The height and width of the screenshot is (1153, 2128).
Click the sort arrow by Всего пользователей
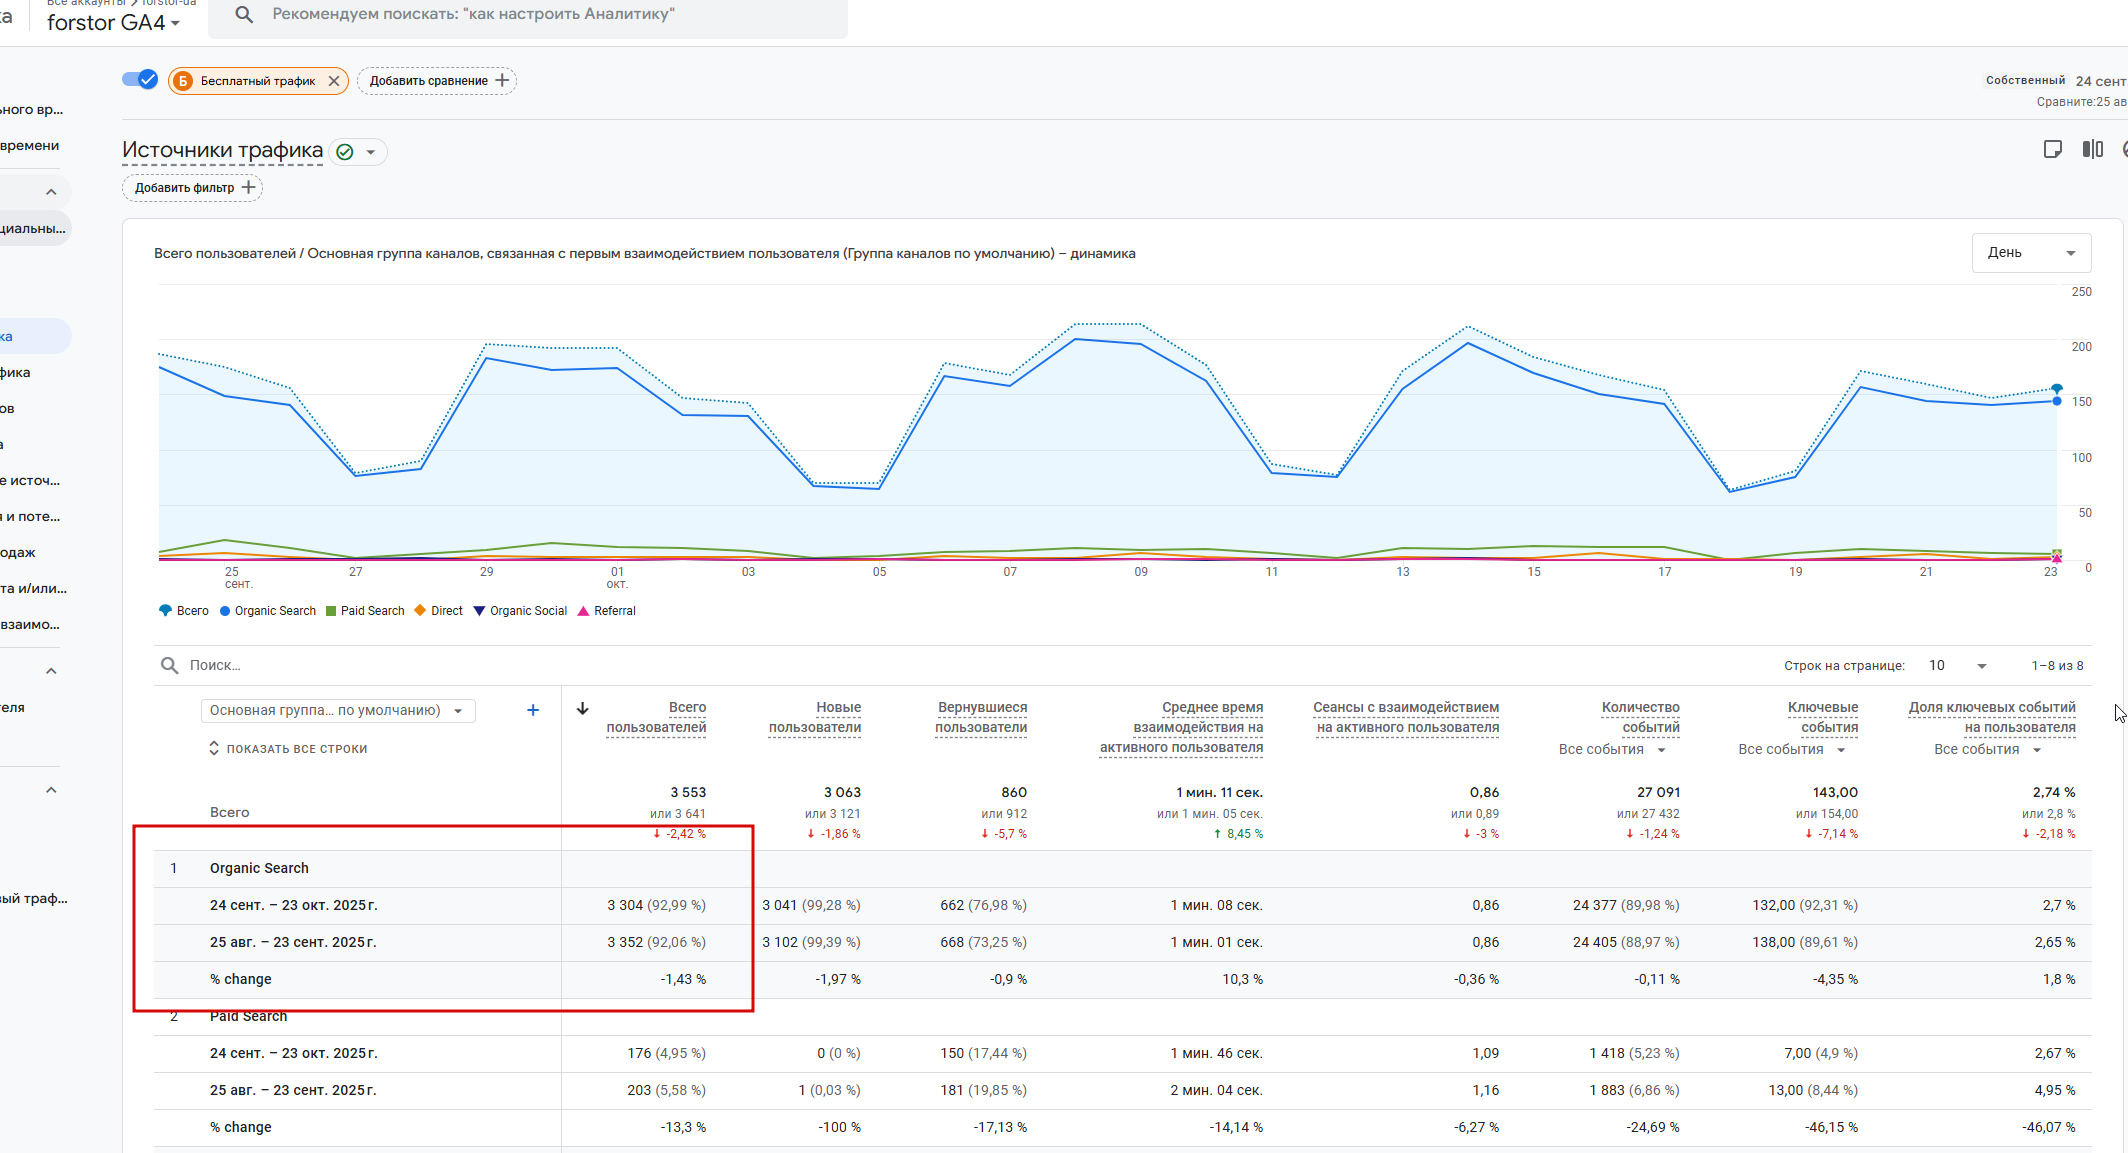click(583, 709)
